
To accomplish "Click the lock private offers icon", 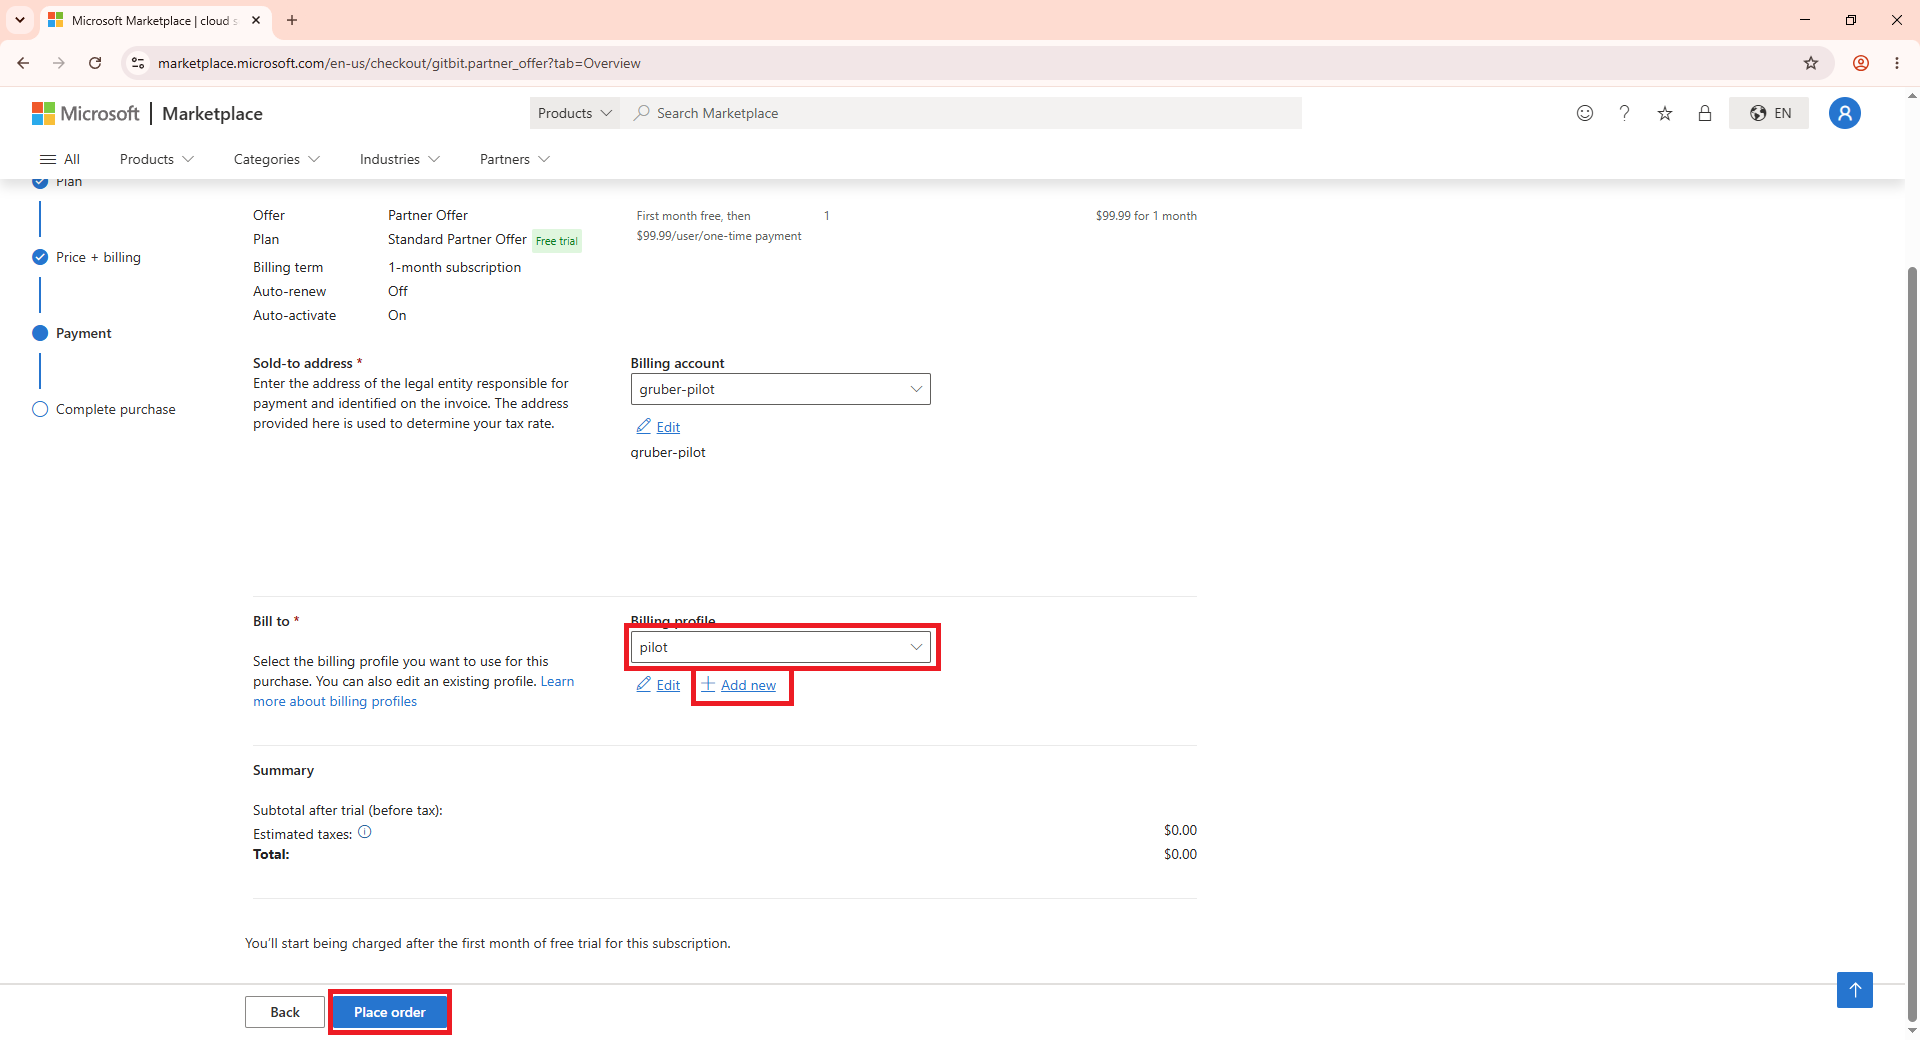I will click(1705, 113).
